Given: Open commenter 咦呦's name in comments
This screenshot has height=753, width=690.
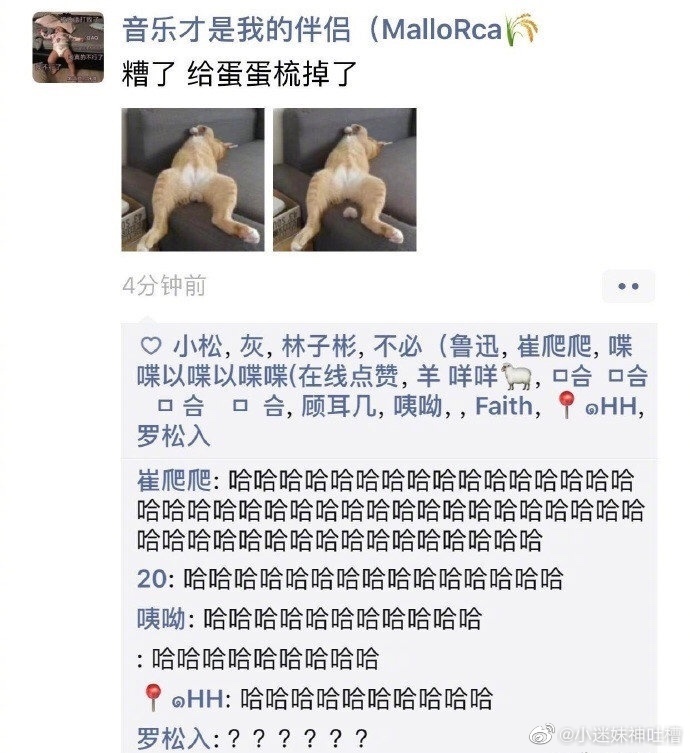Looking at the screenshot, I should click(161, 619).
